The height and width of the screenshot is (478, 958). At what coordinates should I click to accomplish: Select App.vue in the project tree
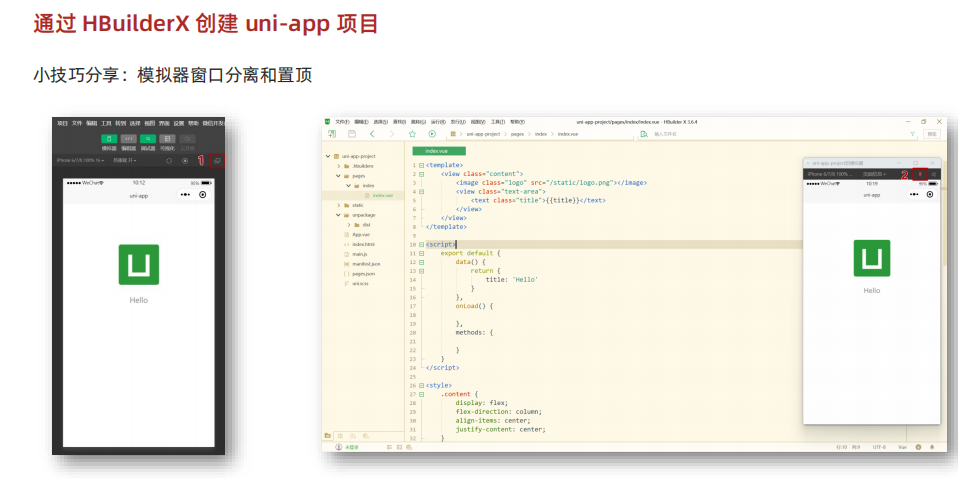pyautogui.click(x=360, y=235)
